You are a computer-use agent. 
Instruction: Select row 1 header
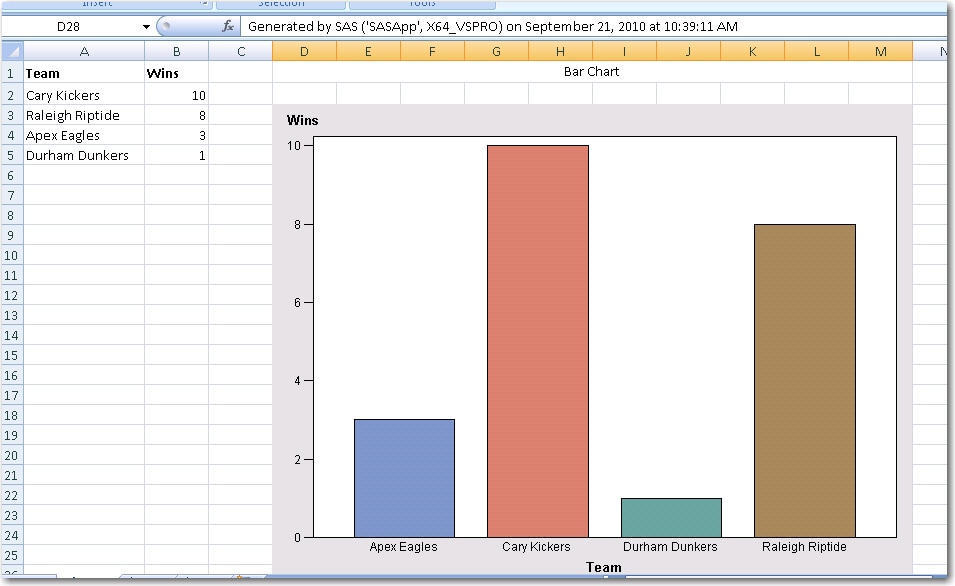point(11,74)
